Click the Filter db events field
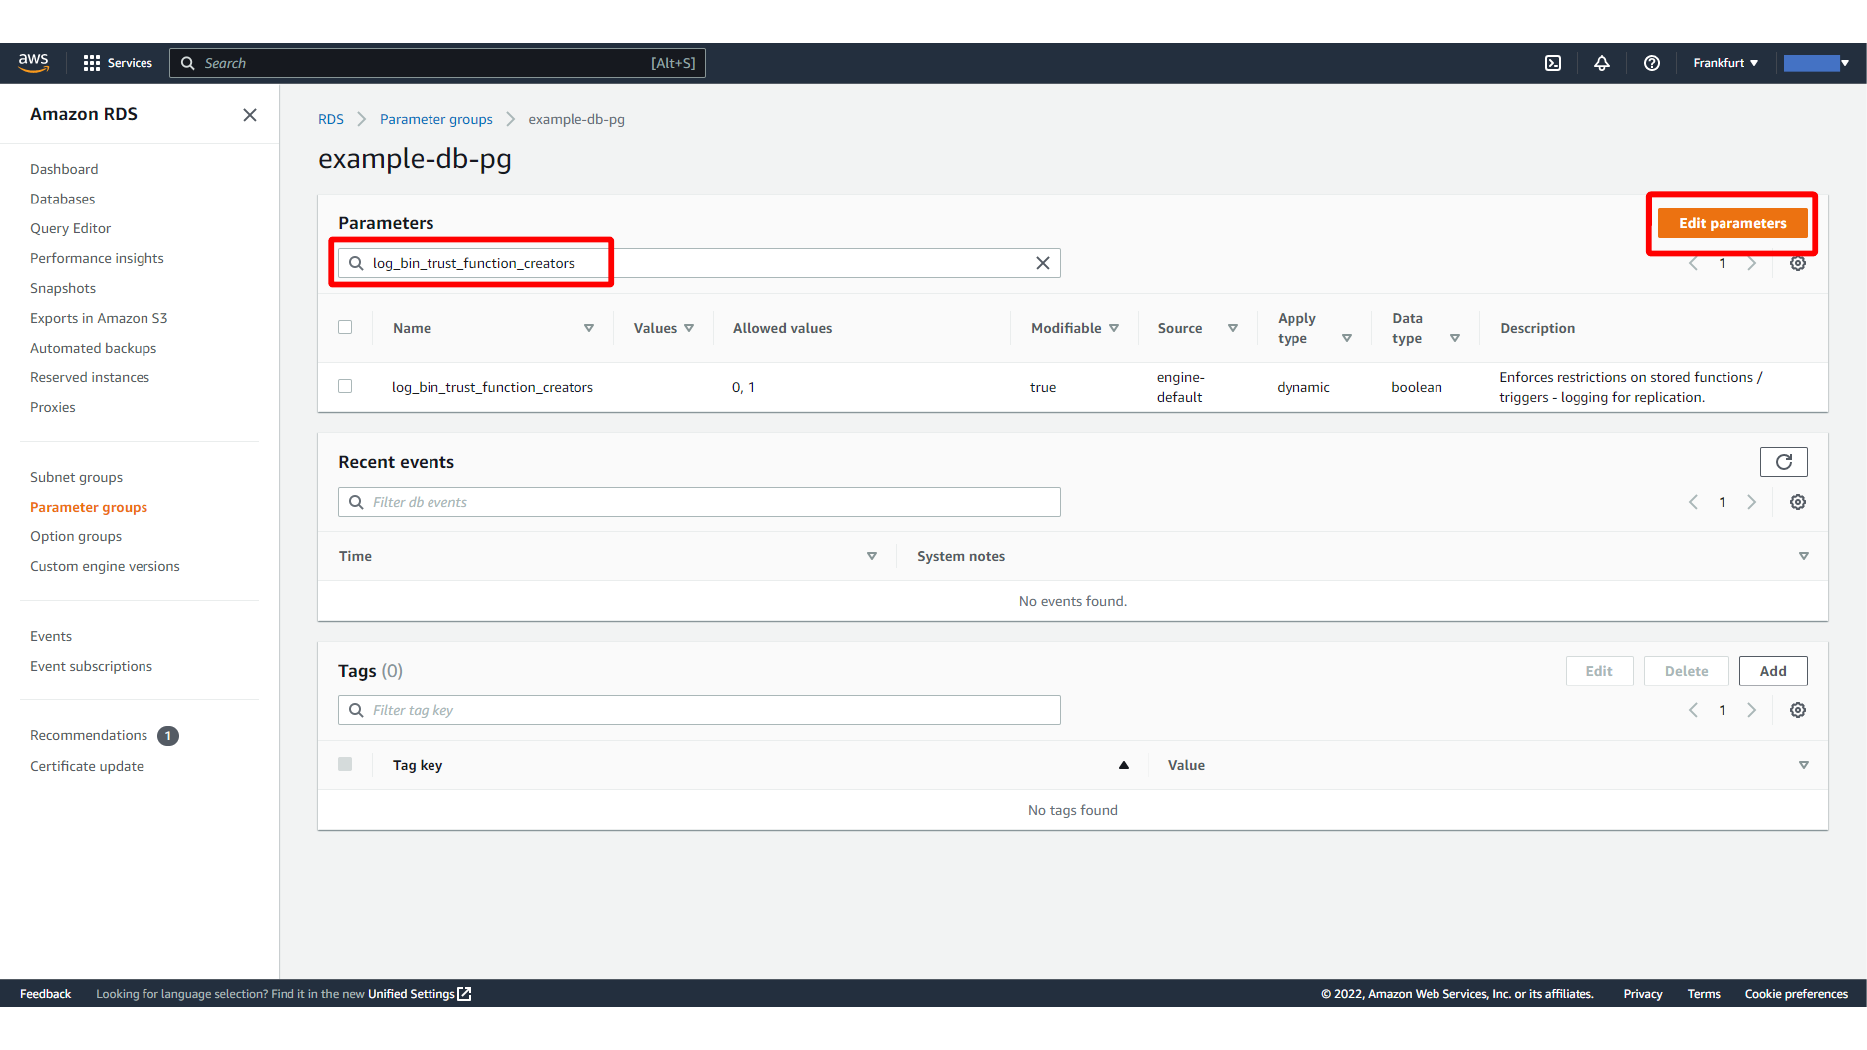This screenshot has width=1867, height=1050. coord(699,502)
